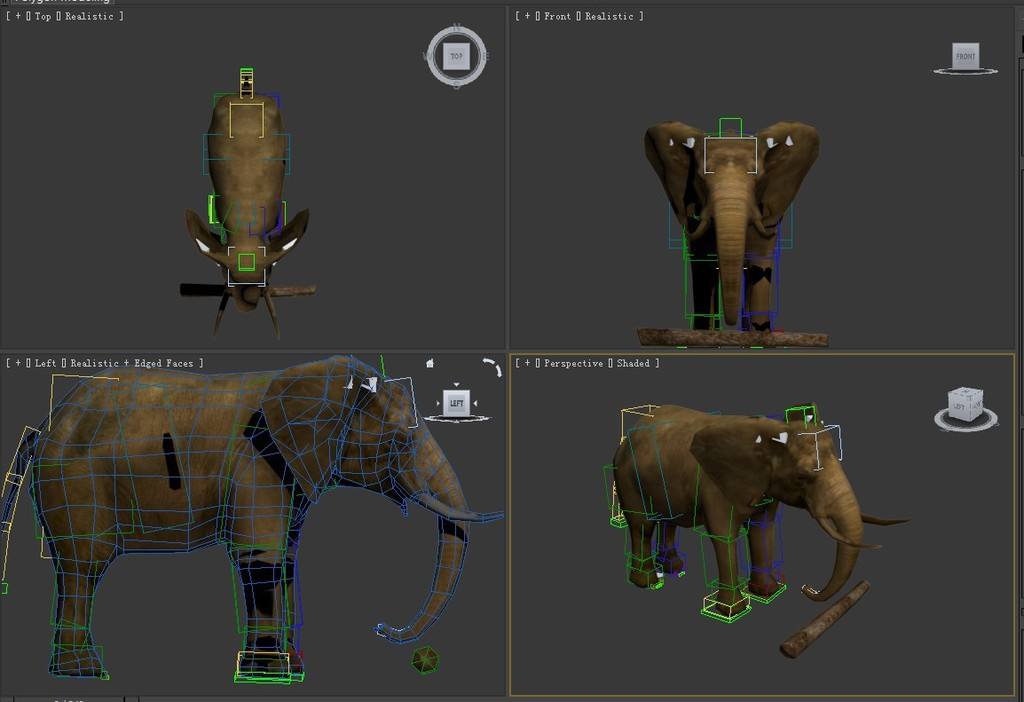
Task: Click the ViewCube home icon in Left viewport
Action: (430, 364)
